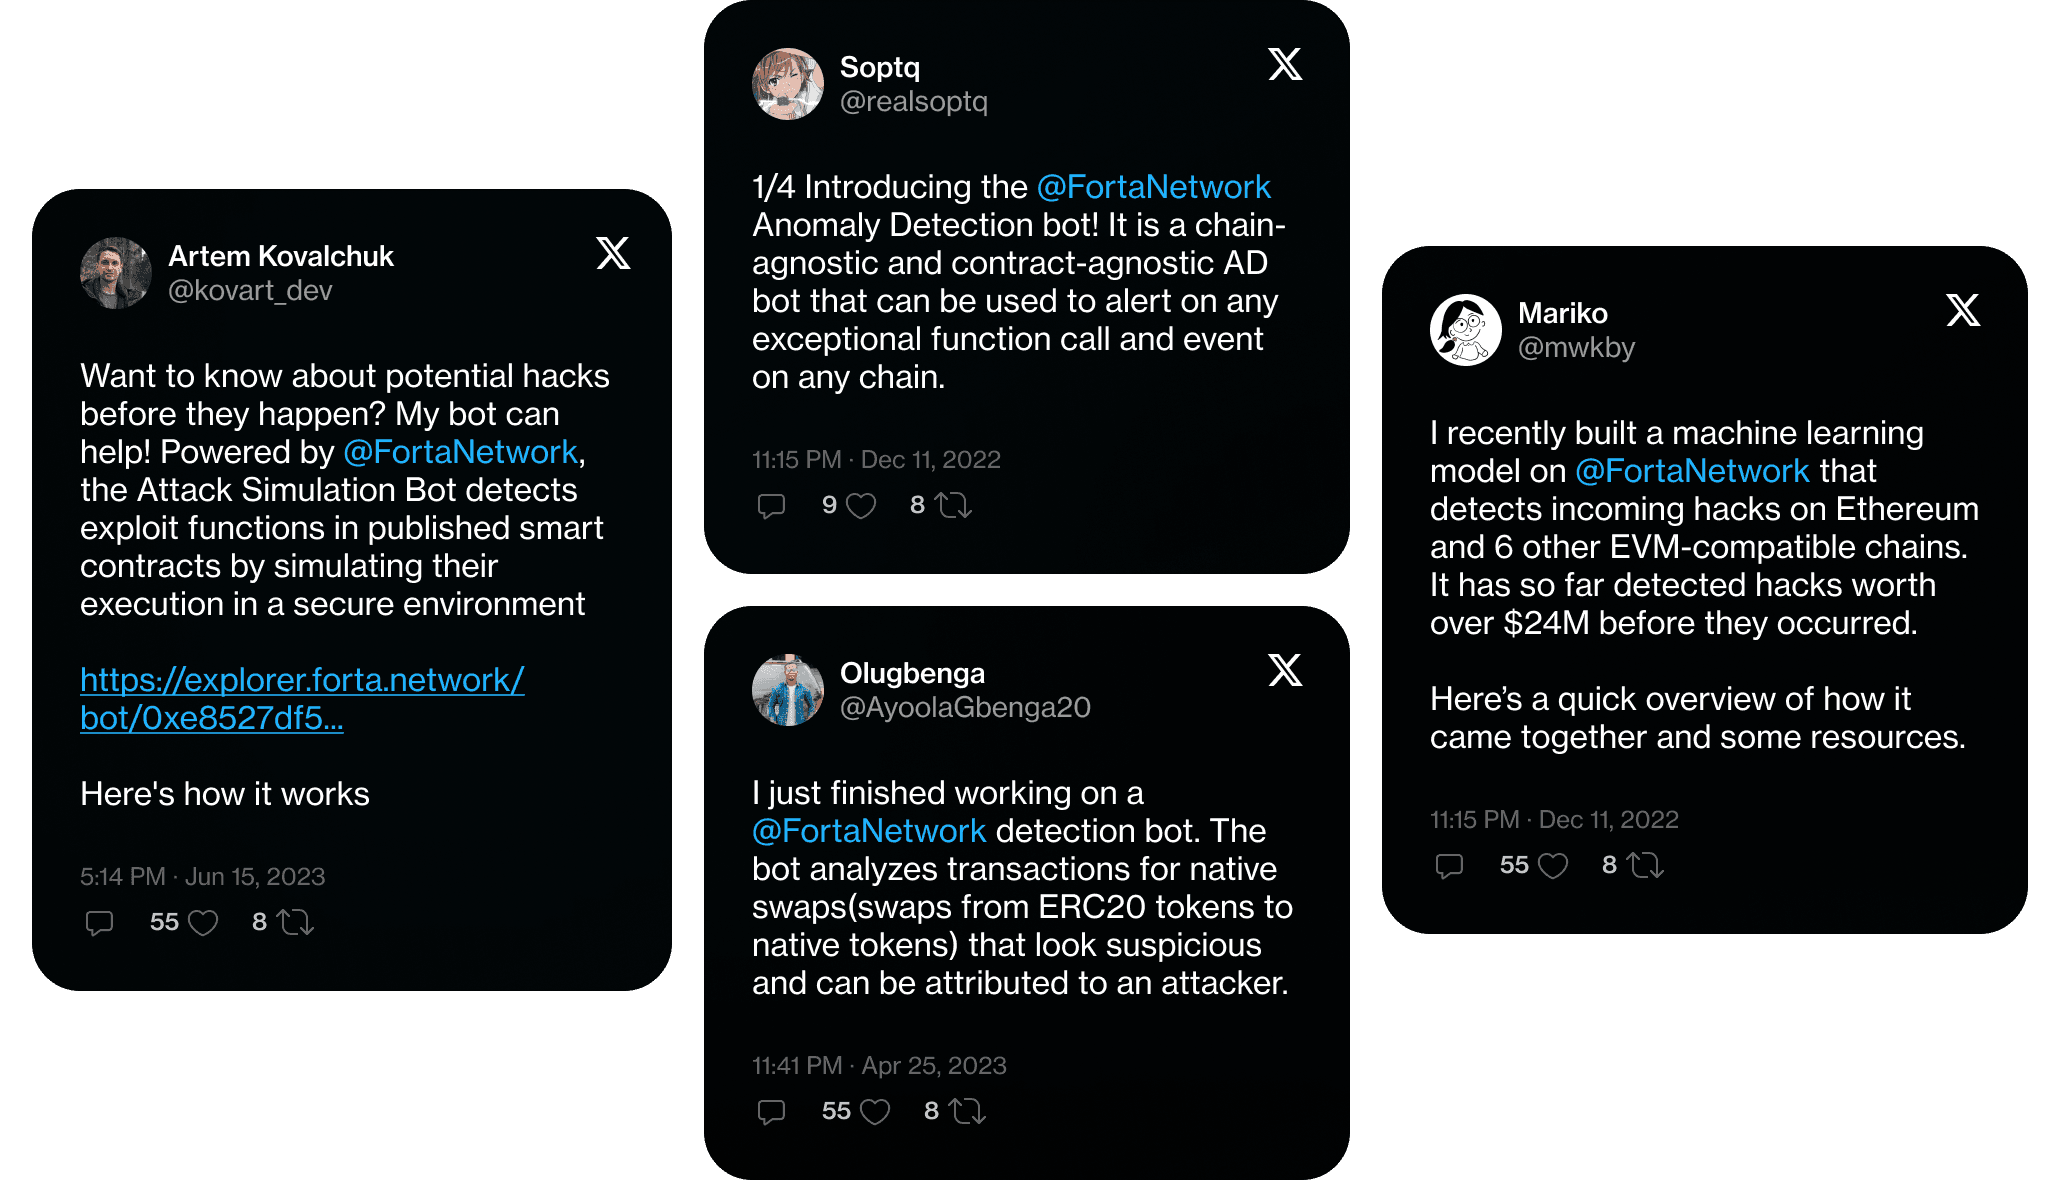Image resolution: width=2060 pixels, height=1180 pixels.
Task: Like Olugbenga's tweet with the heart icon
Action: 875,1112
